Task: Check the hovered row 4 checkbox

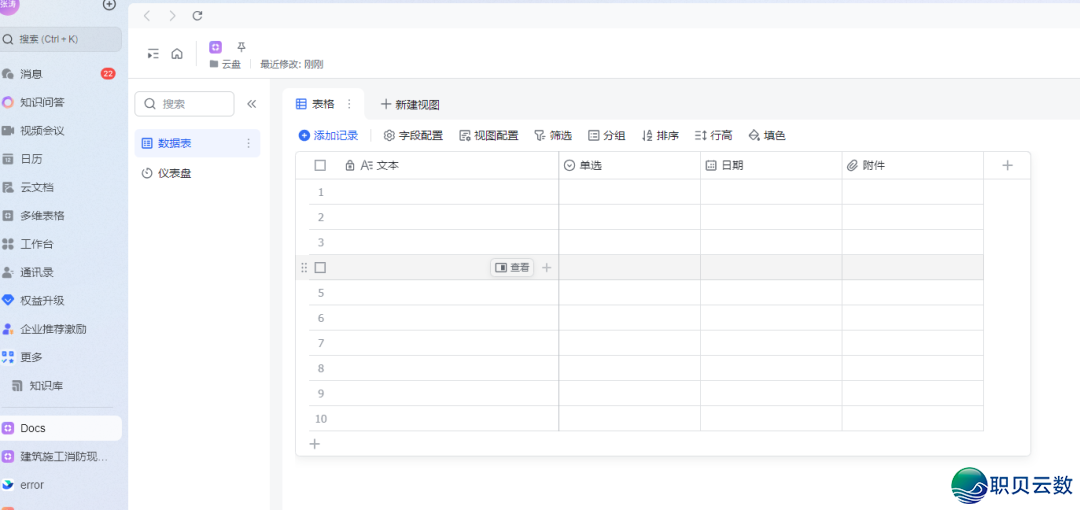Action: (x=320, y=267)
